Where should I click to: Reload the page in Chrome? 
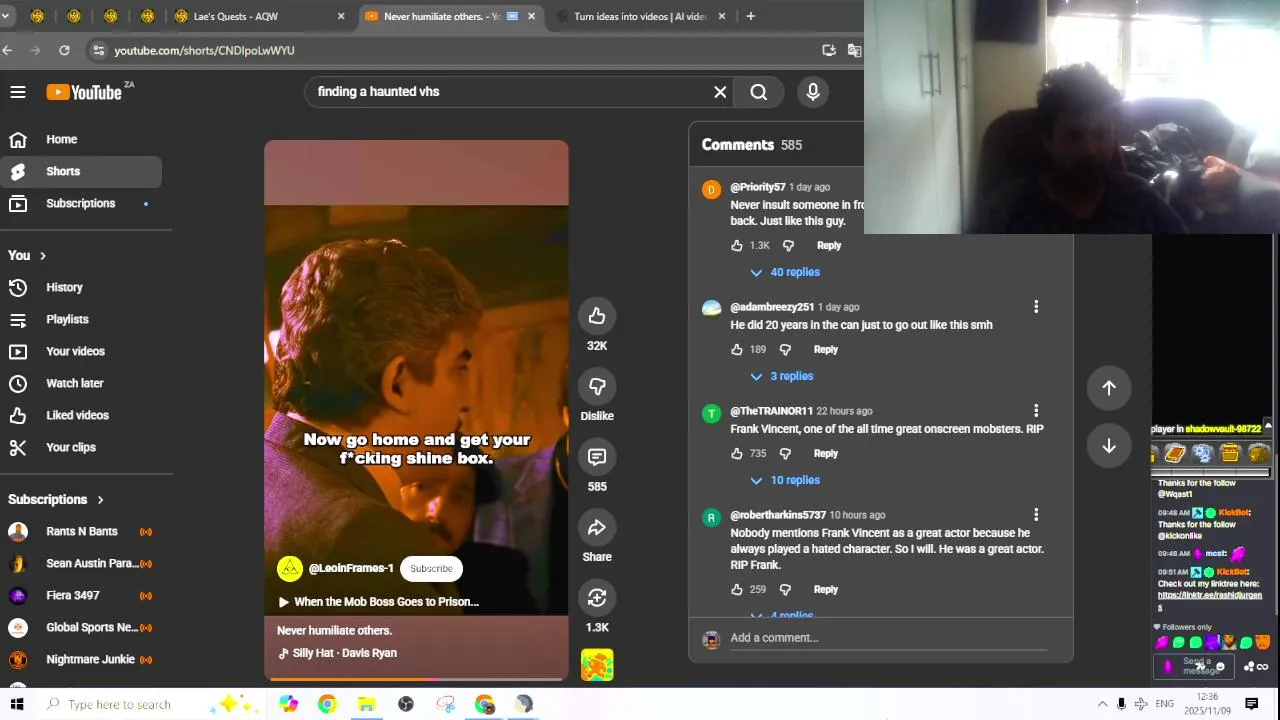tap(64, 50)
